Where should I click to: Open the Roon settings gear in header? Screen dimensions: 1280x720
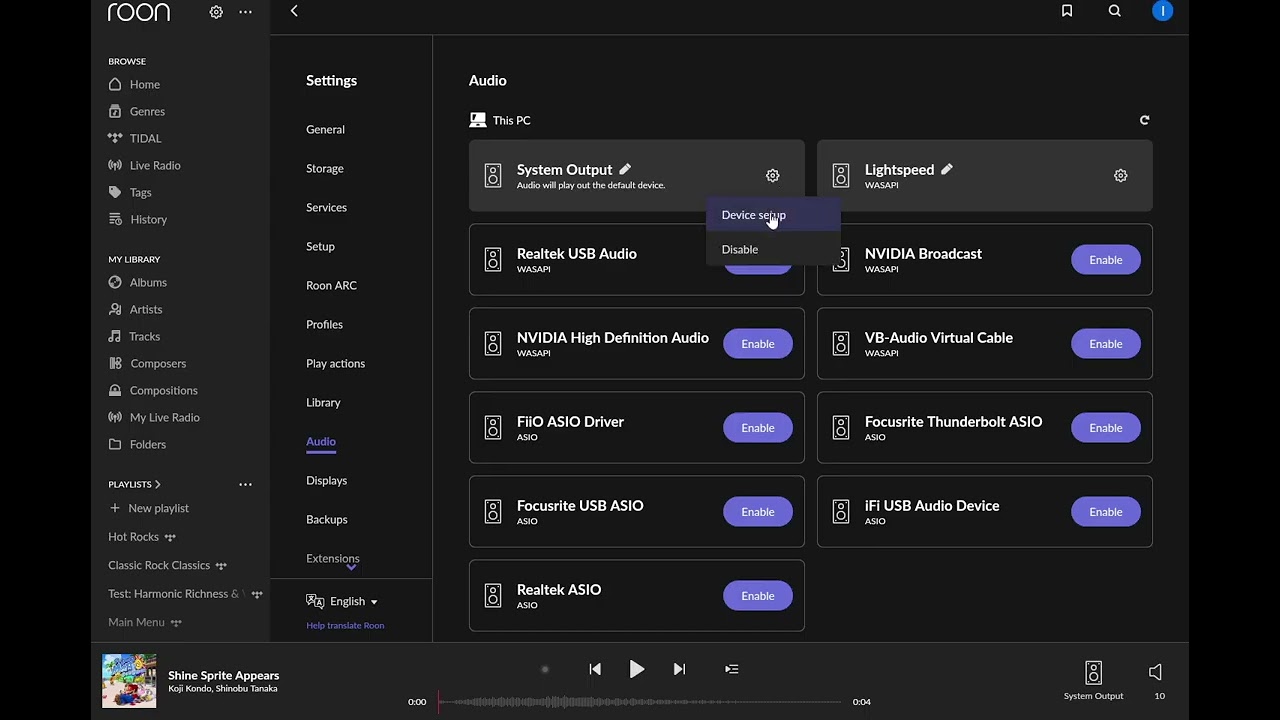pyautogui.click(x=216, y=12)
